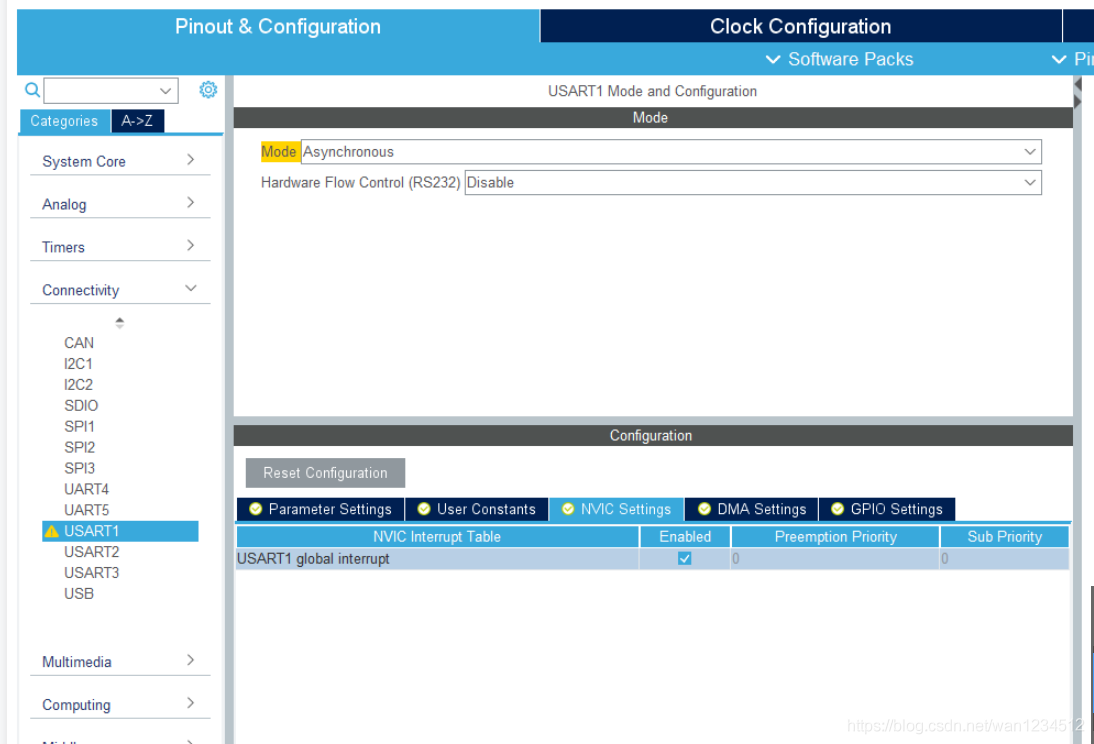The height and width of the screenshot is (744, 1094).
Task: Click the Parameter Settings status check icon
Action: pyautogui.click(x=255, y=509)
